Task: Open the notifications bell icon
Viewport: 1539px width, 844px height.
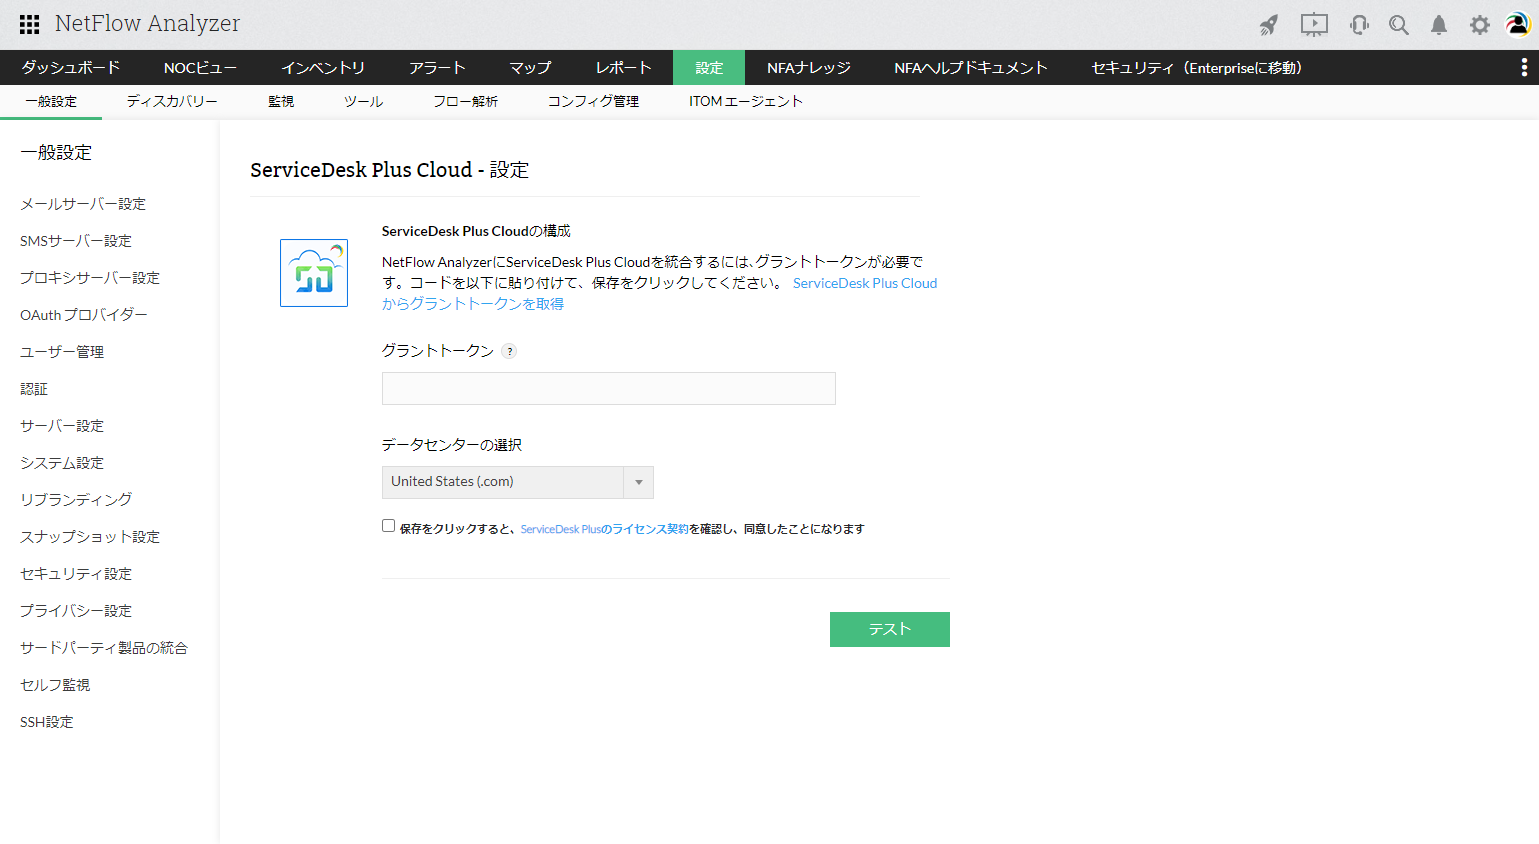Action: pyautogui.click(x=1439, y=25)
